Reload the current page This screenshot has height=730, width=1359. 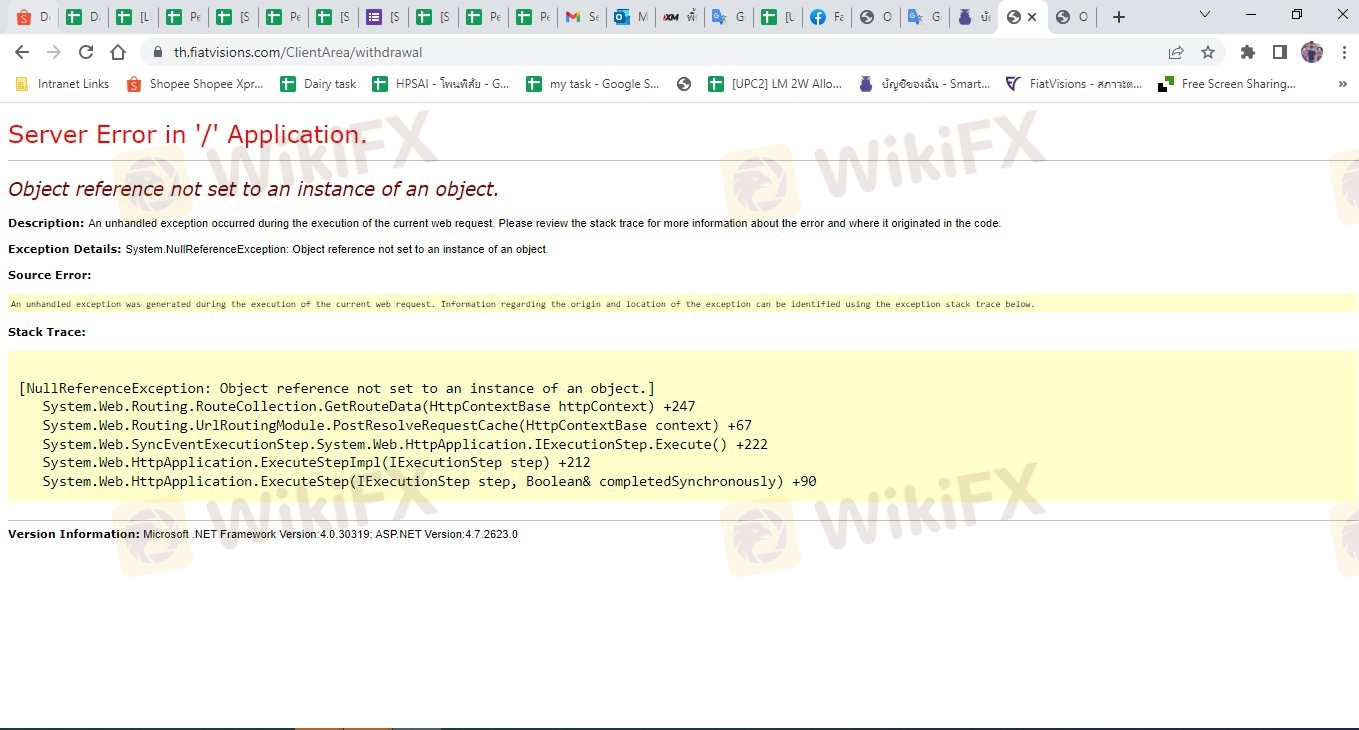pos(86,52)
